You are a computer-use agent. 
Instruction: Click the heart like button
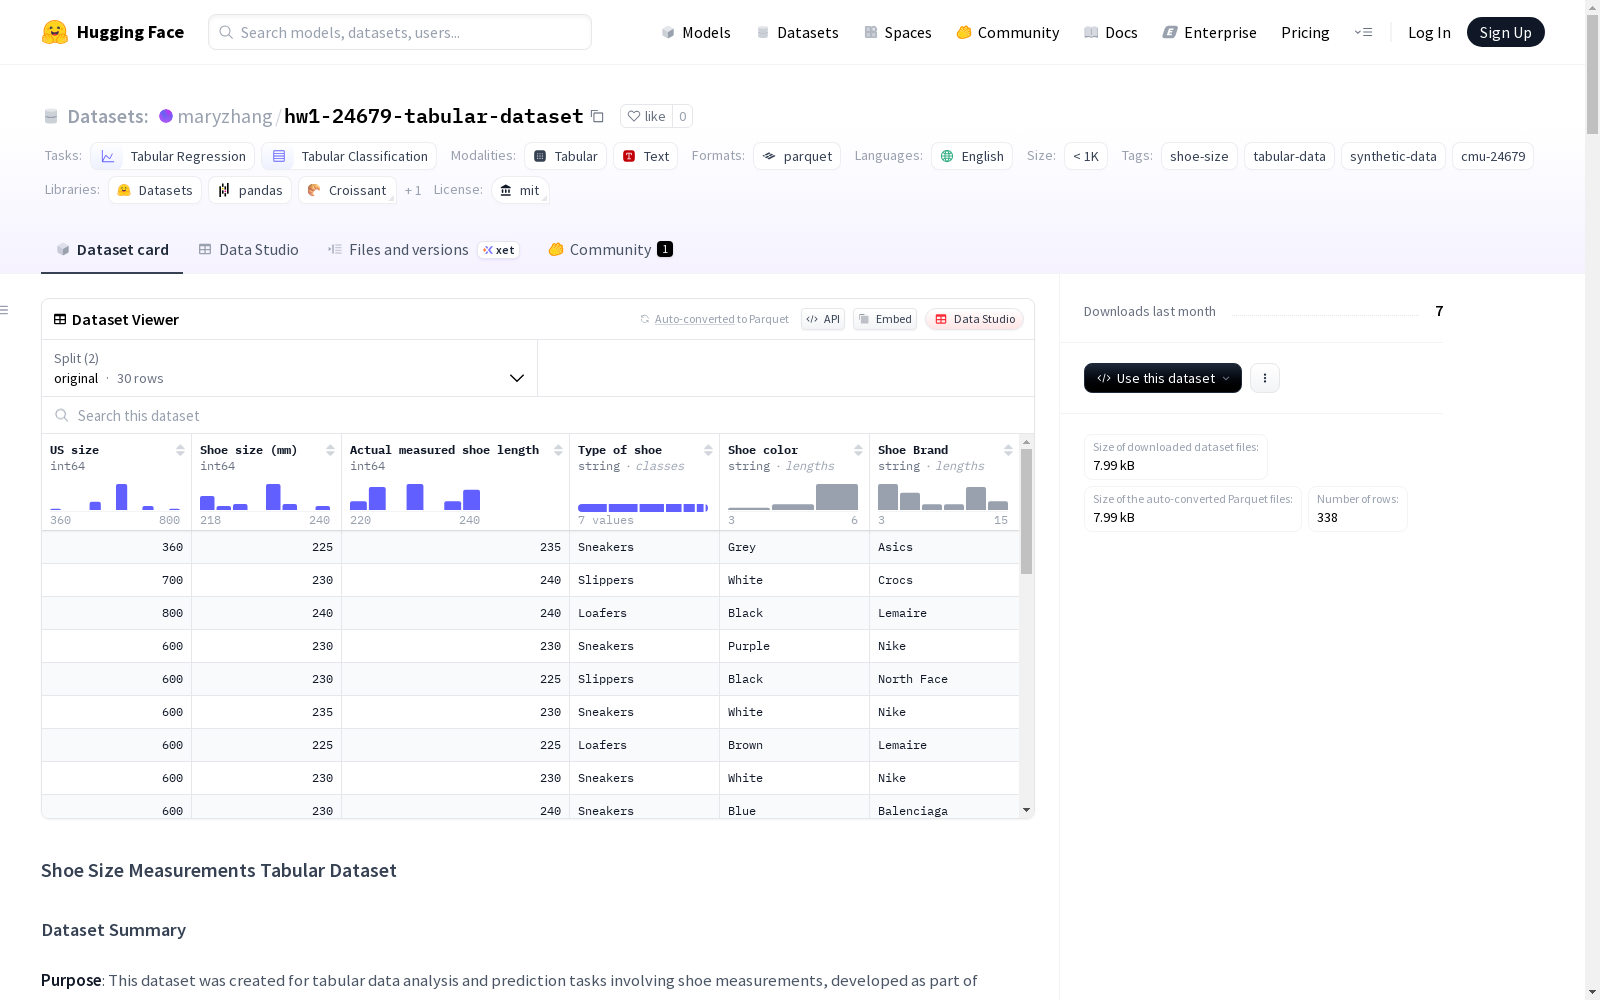pos(646,116)
